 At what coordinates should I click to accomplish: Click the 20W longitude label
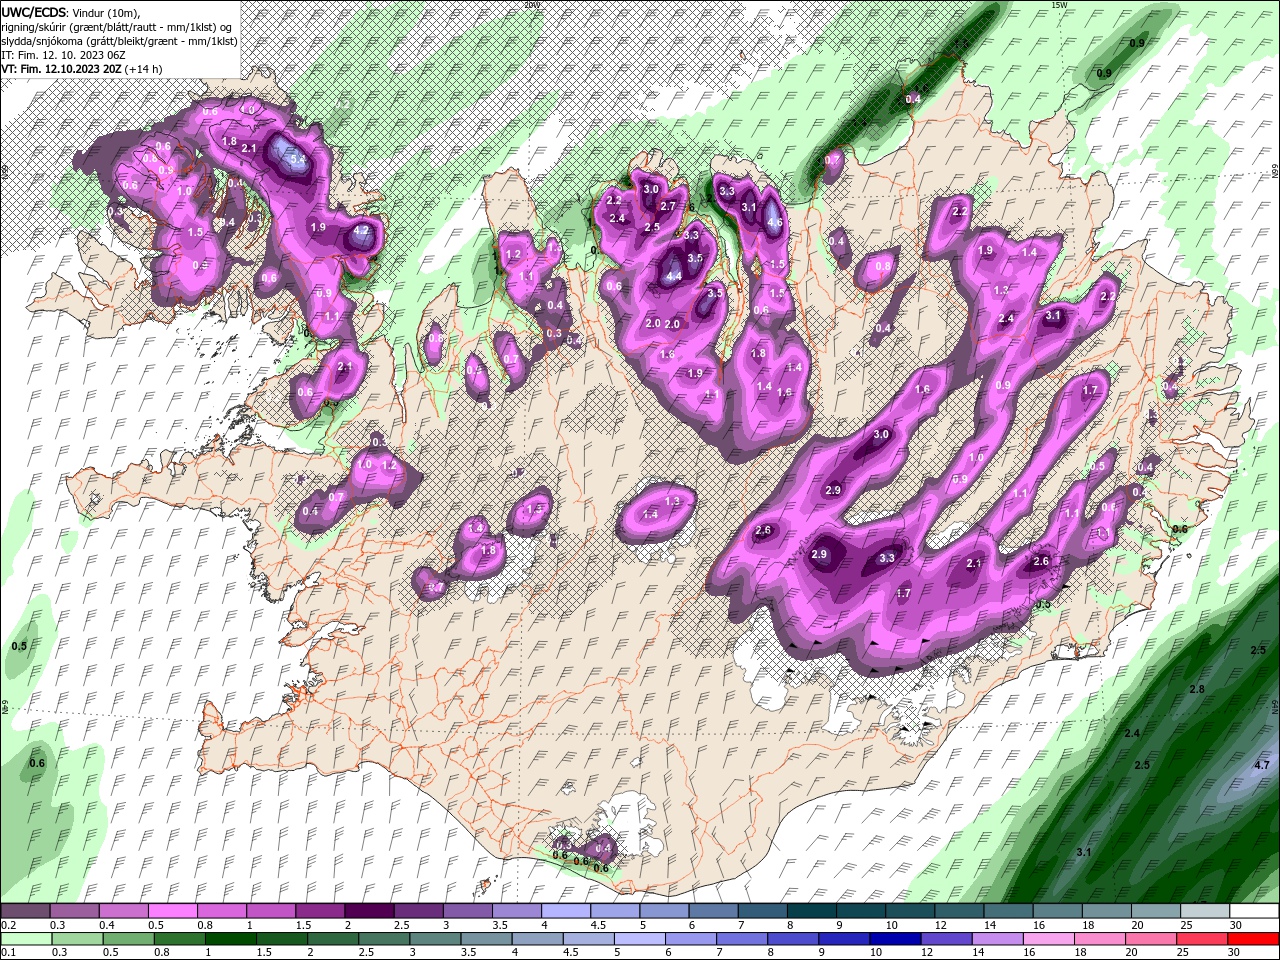coord(531,5)
